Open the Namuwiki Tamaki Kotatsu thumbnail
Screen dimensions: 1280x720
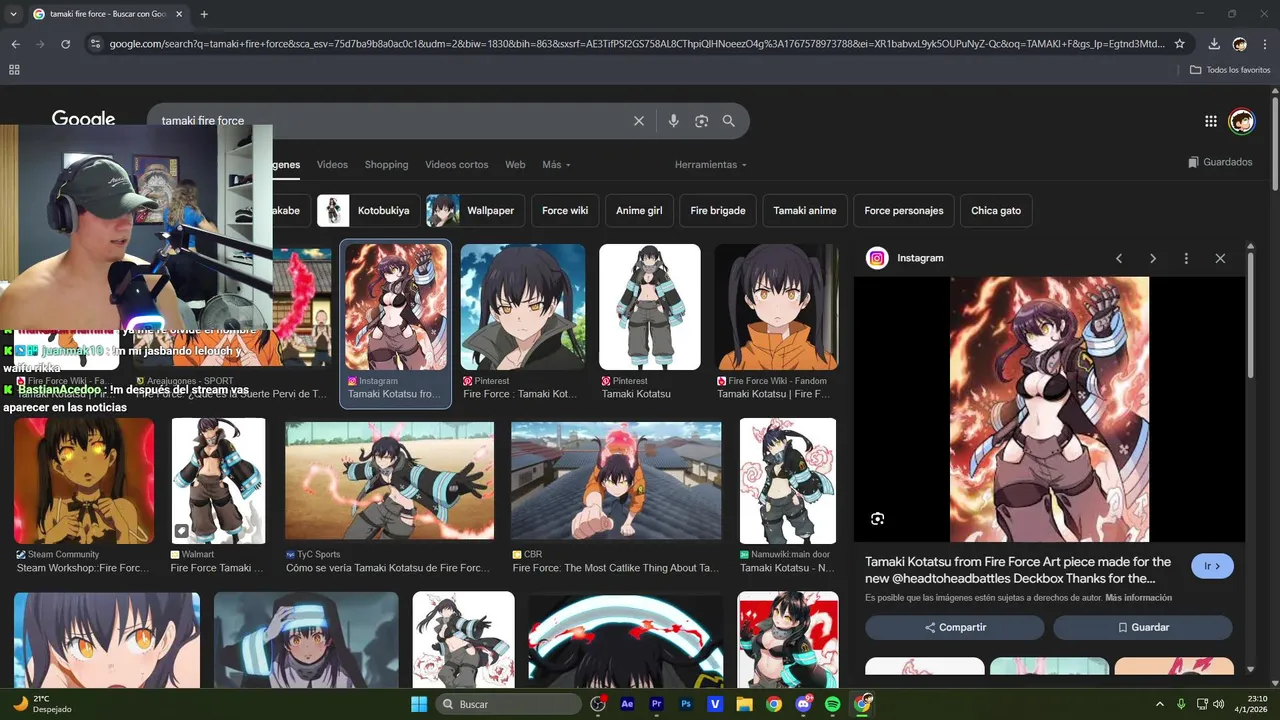[788, 481]
